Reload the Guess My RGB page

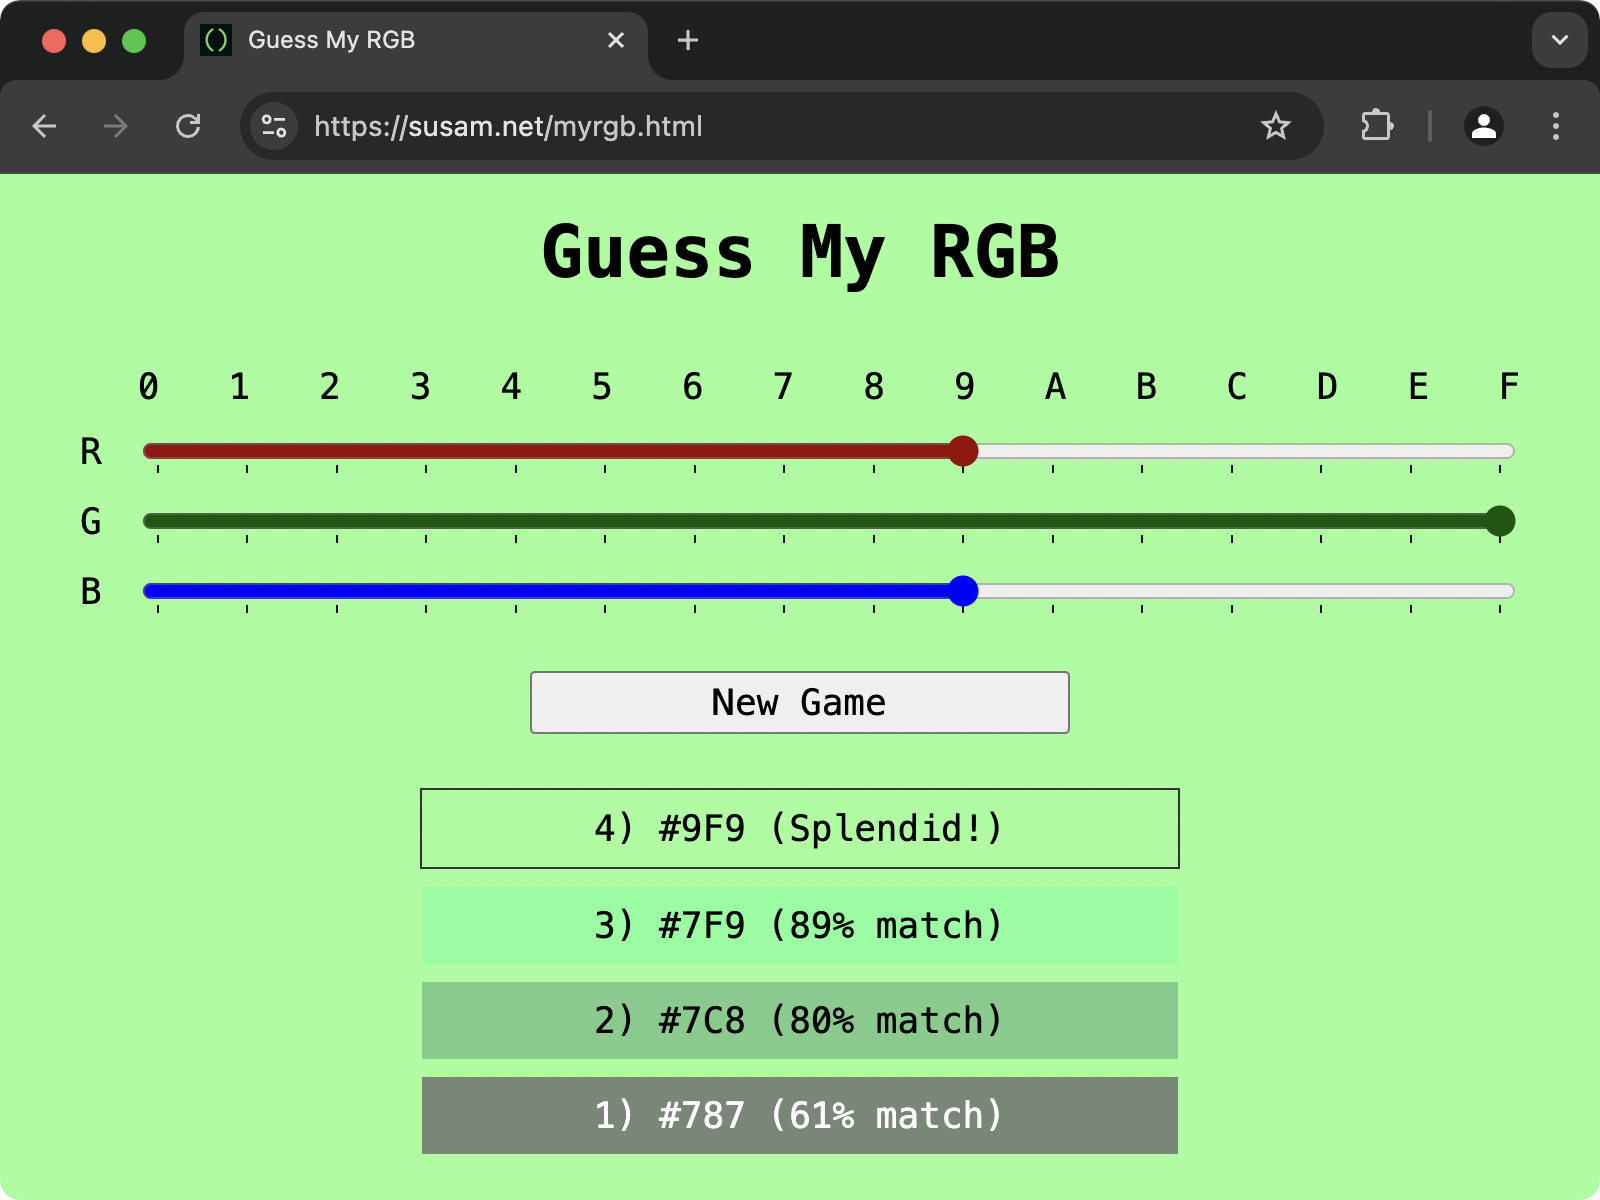click(x=188, y=126)
